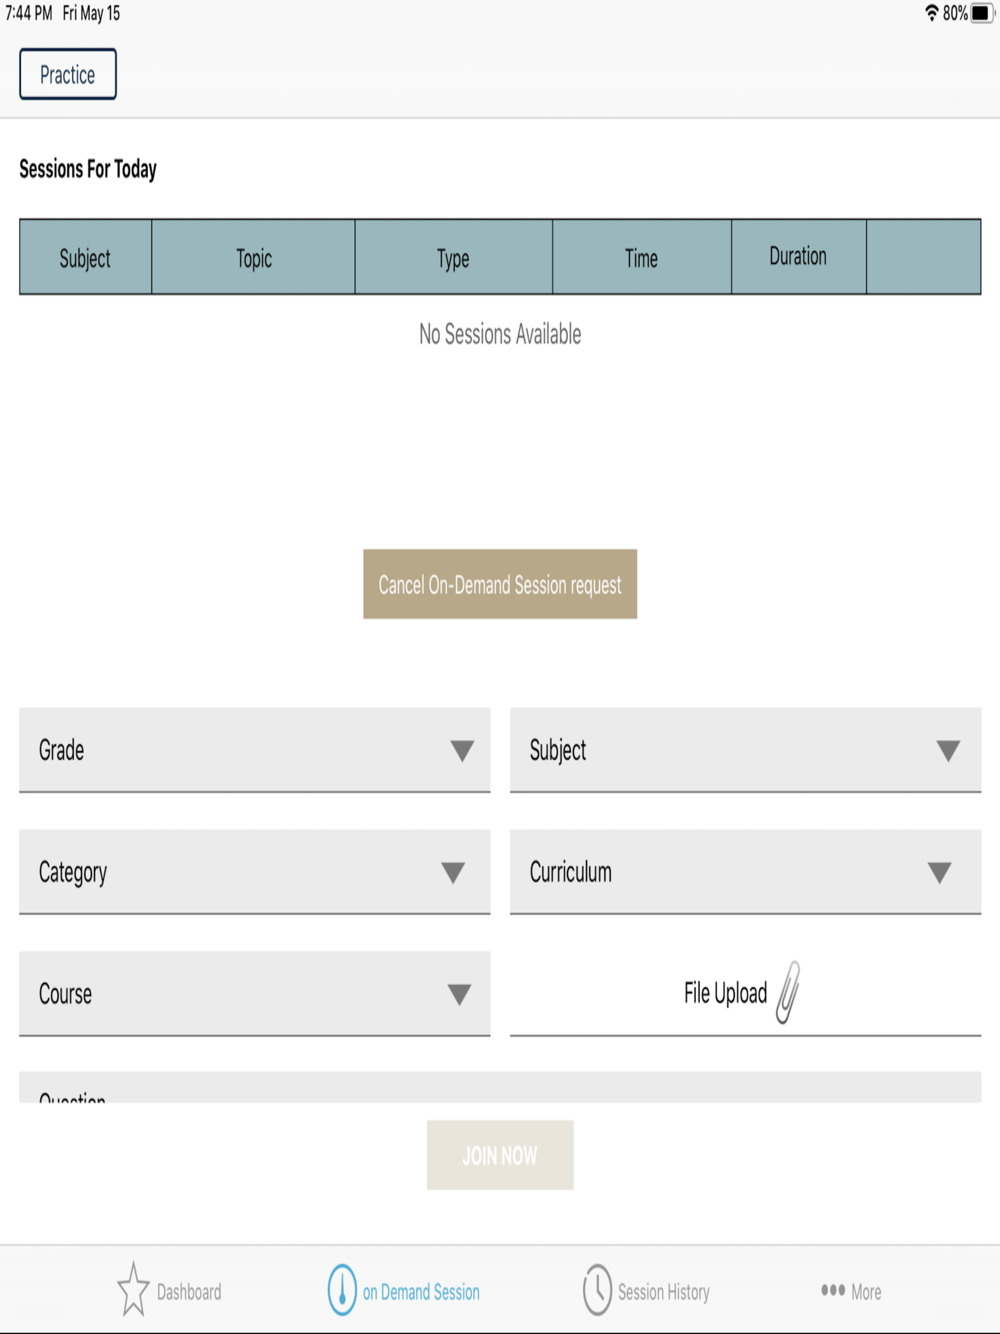Viewport: 1000px width, 1334px height.
Task: Click the paperclip attachment icon
Action: pyautogui.click(x=789, y=992)
